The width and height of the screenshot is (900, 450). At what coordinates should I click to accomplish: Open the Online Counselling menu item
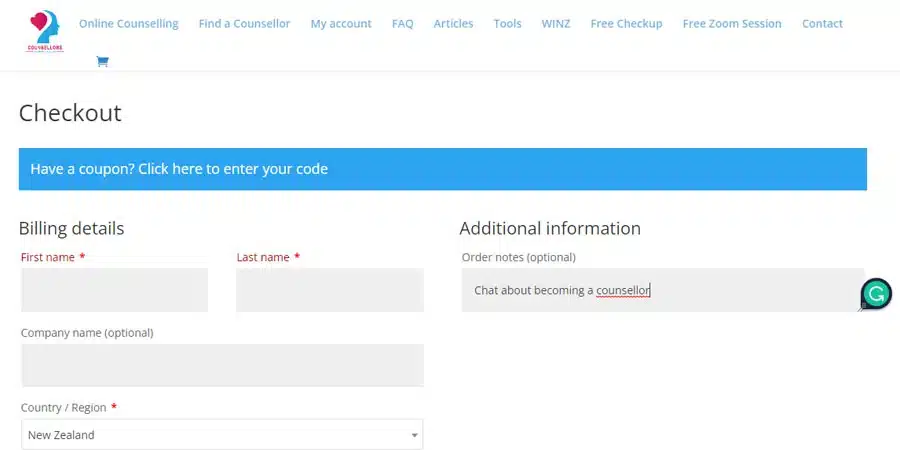point(128,23)
